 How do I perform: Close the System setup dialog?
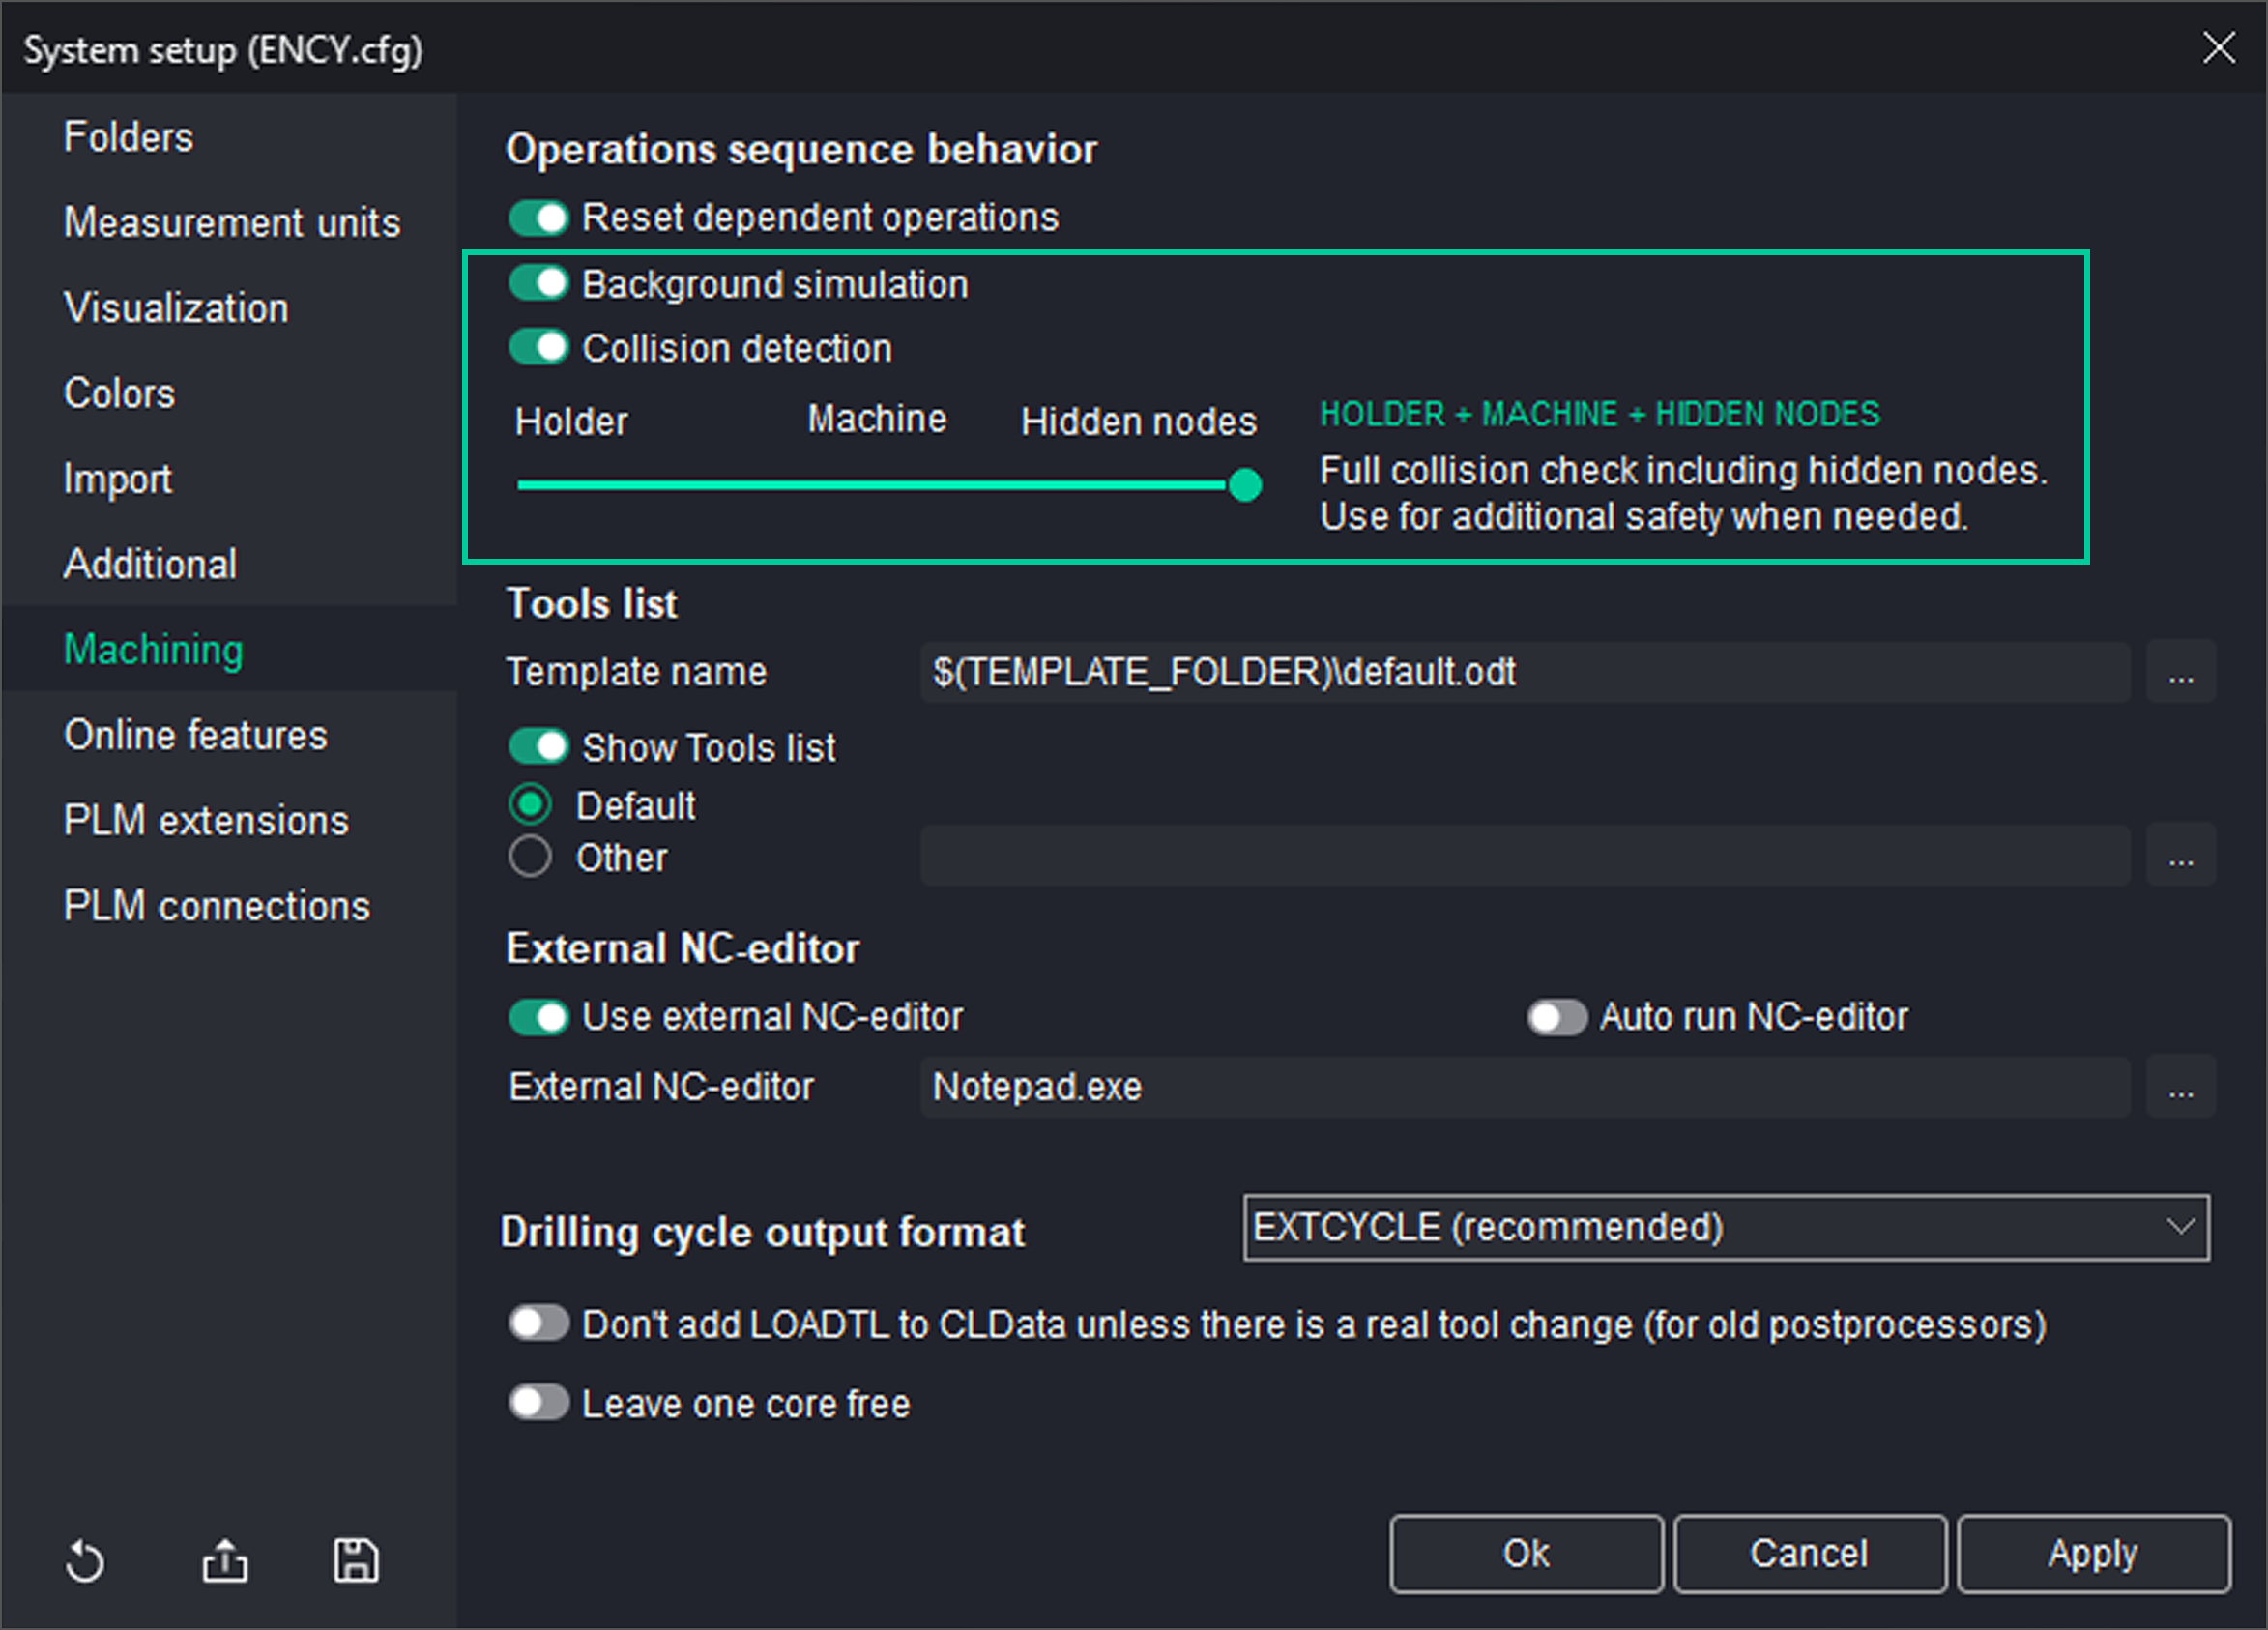(2218, 47)
